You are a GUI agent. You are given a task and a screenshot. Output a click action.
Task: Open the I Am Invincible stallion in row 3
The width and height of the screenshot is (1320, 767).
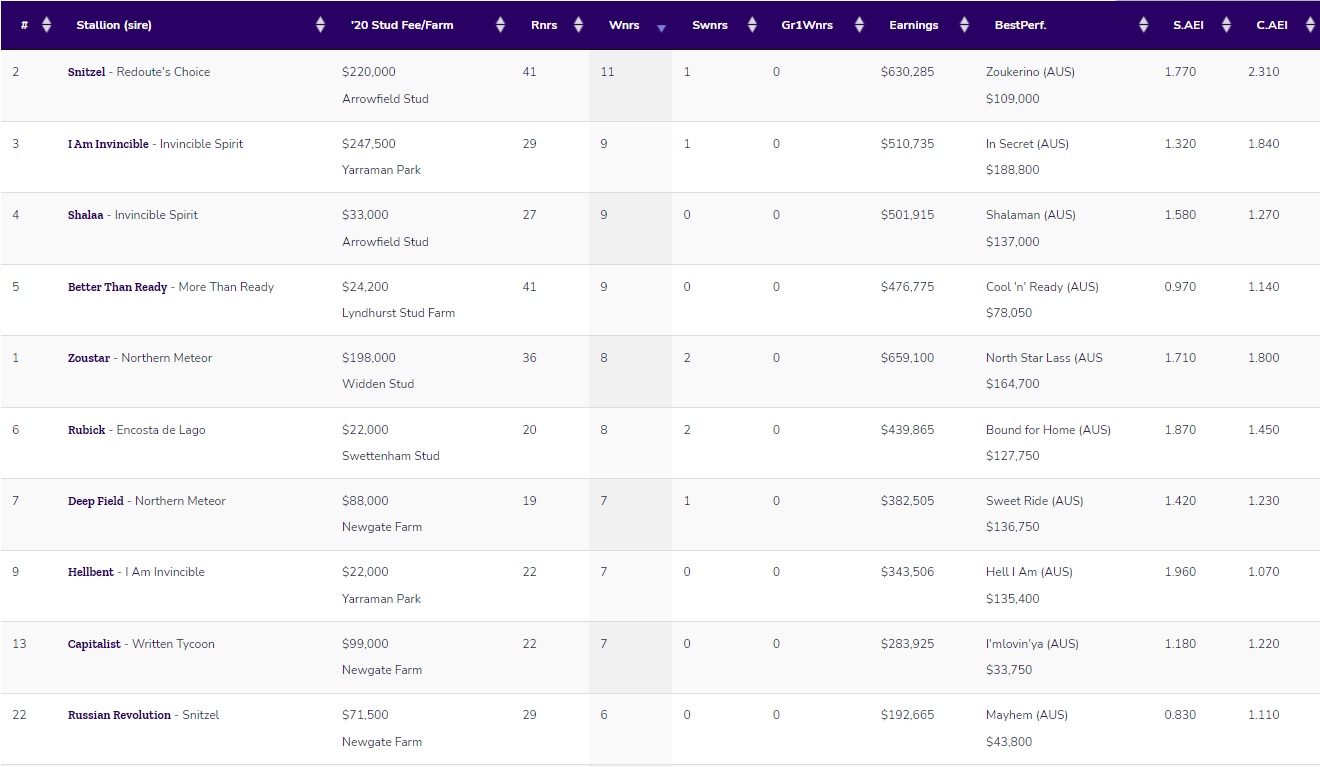pyautogui.click(x=109, y=144)
